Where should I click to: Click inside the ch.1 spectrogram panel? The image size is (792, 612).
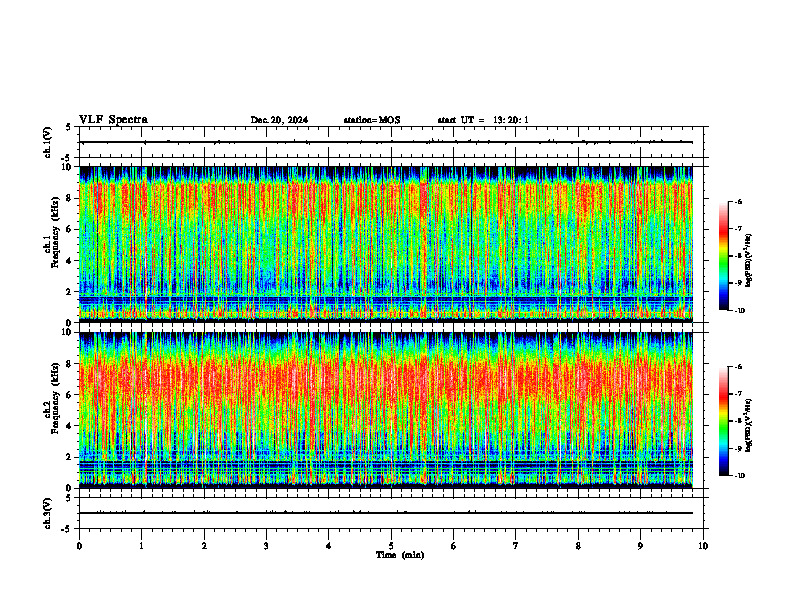(x=386, y=244)
